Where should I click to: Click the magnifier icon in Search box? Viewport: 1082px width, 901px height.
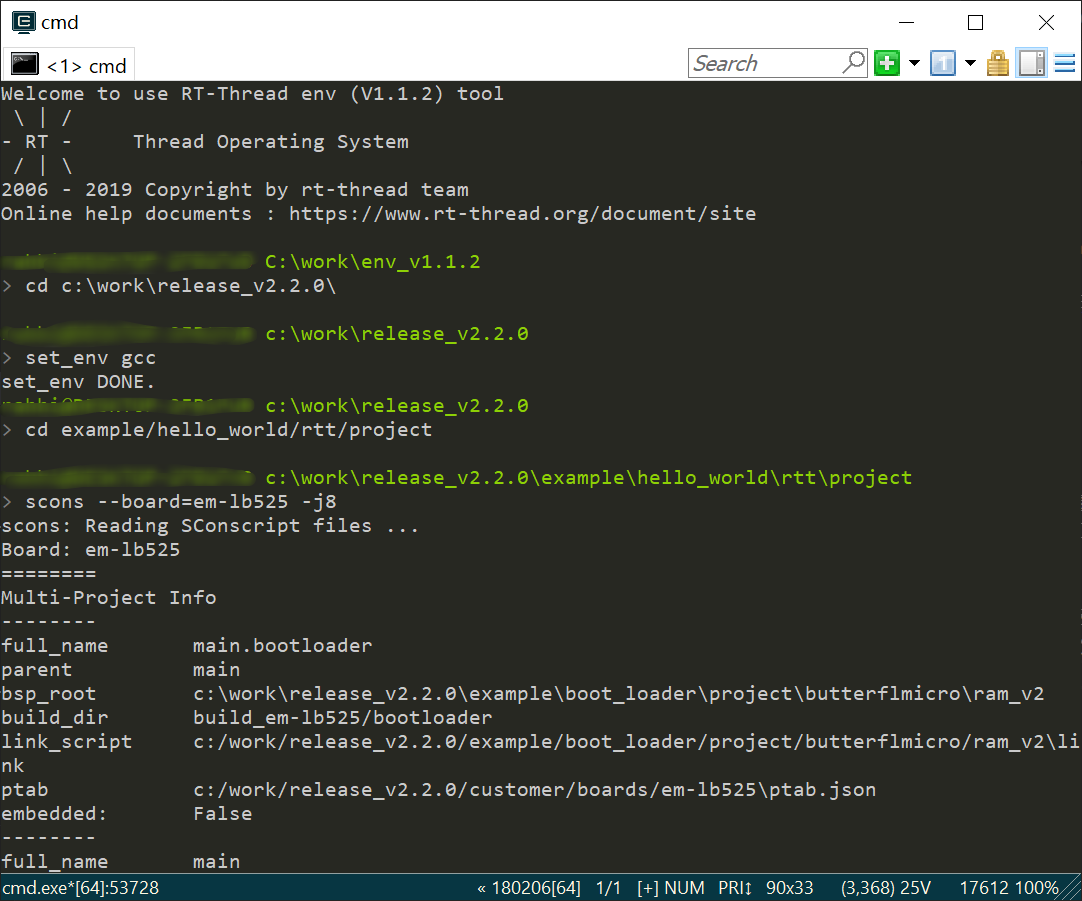coord(854,63)
